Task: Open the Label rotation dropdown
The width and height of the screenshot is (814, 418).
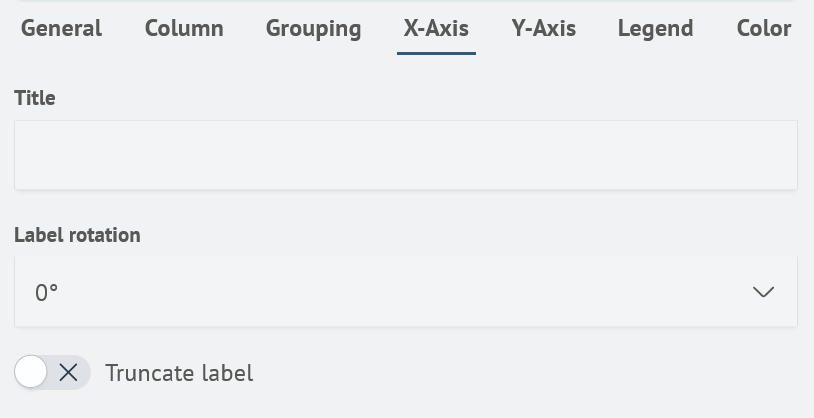Action: pos(405,292)
